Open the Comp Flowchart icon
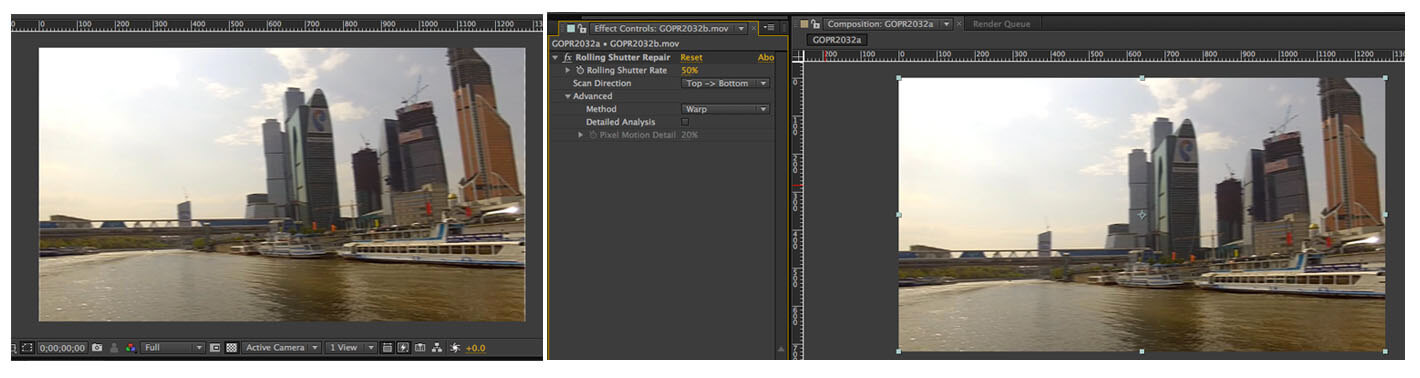 coord(437,347)
